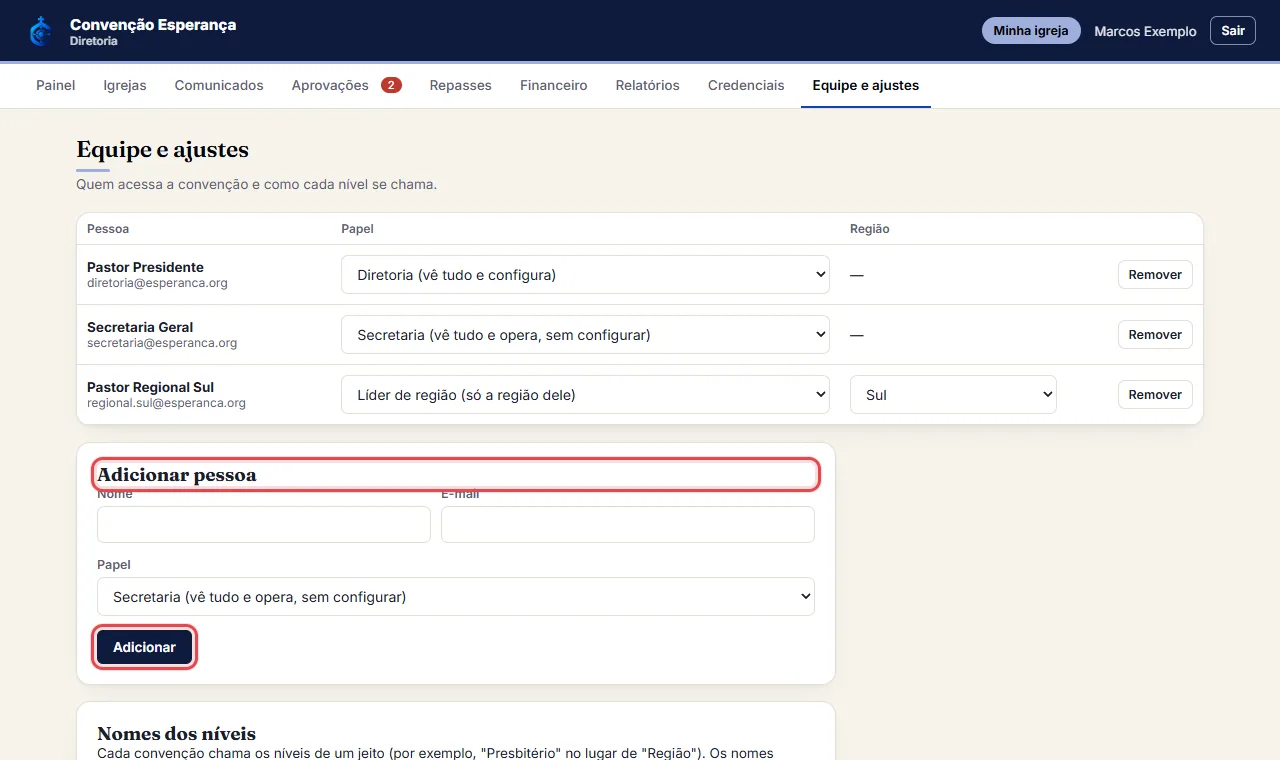Open the Repasses tab
This screenshot has width=1280, height=760.
[x=461, y=85]
